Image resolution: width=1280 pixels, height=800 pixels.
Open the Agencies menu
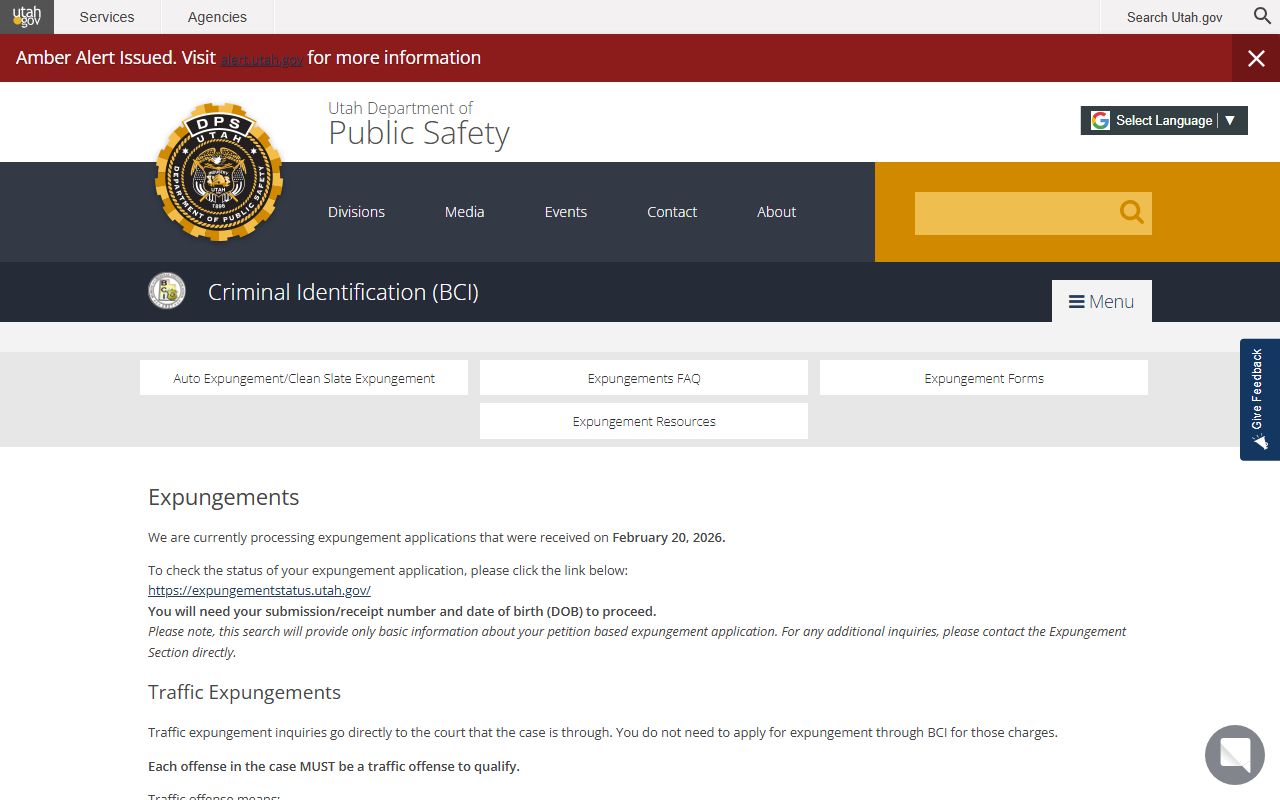pyautogui.click(x=217, y=17)
